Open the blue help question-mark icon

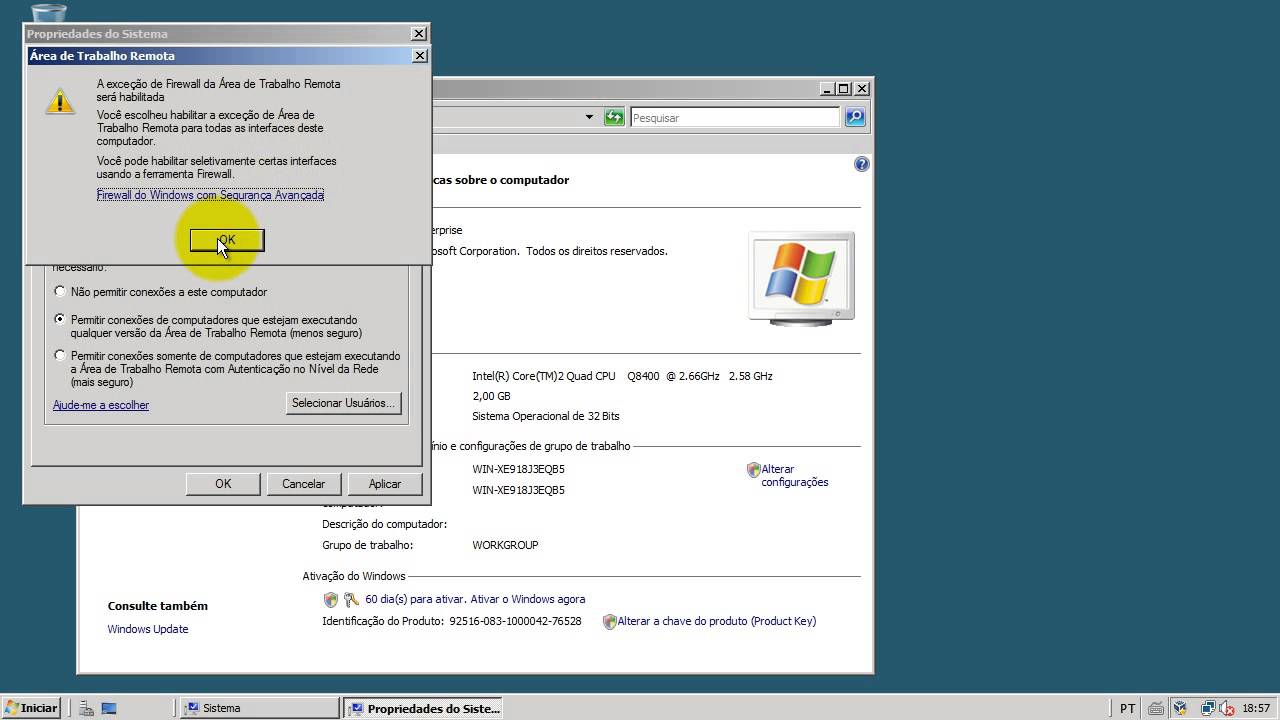point(862,164)
